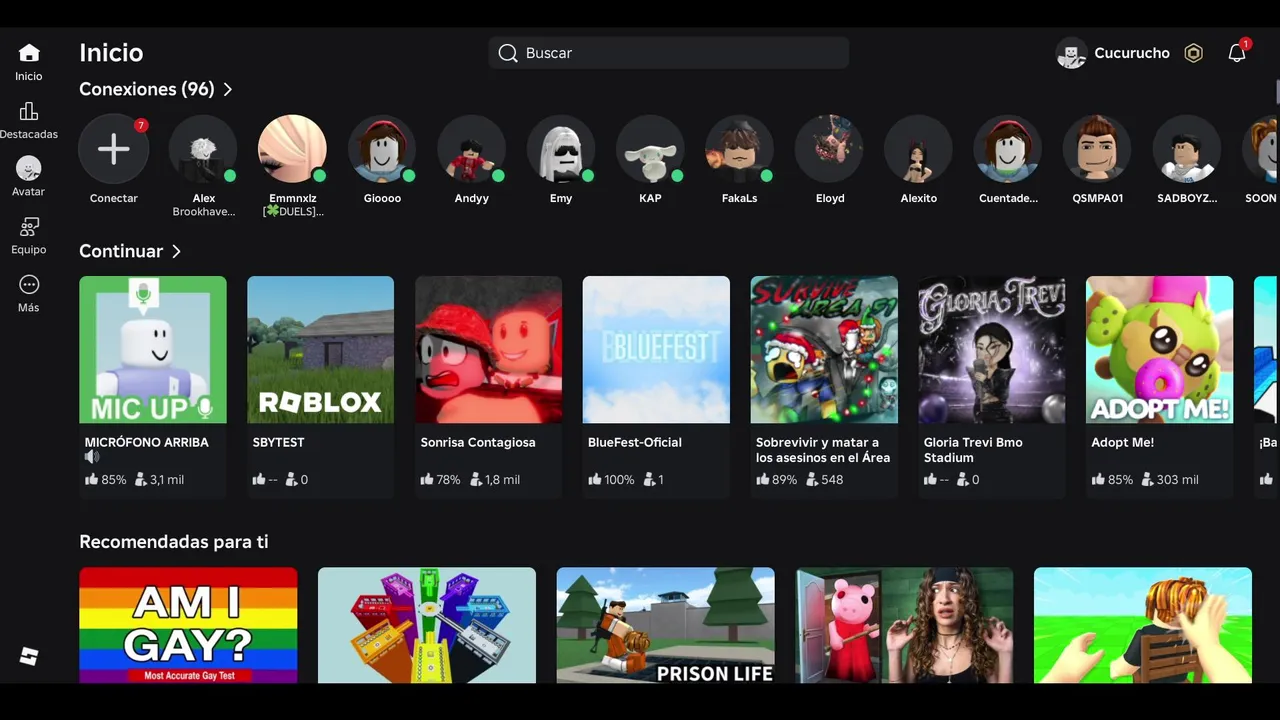Click the Cucurucho profile avatar
The height and width of the screenshot is (720, 1280).
click(1071, 53)
